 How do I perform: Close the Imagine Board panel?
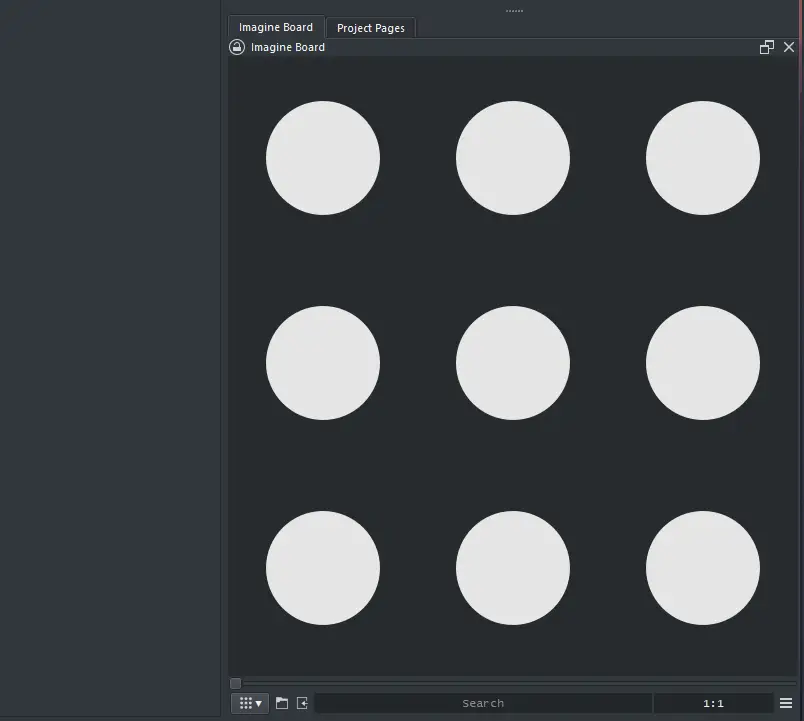pos(789,47)
